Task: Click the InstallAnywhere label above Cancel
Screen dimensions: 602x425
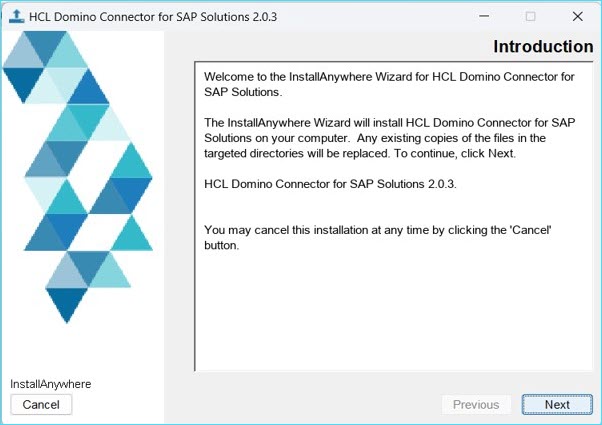Action: click(x=50, y=384)
